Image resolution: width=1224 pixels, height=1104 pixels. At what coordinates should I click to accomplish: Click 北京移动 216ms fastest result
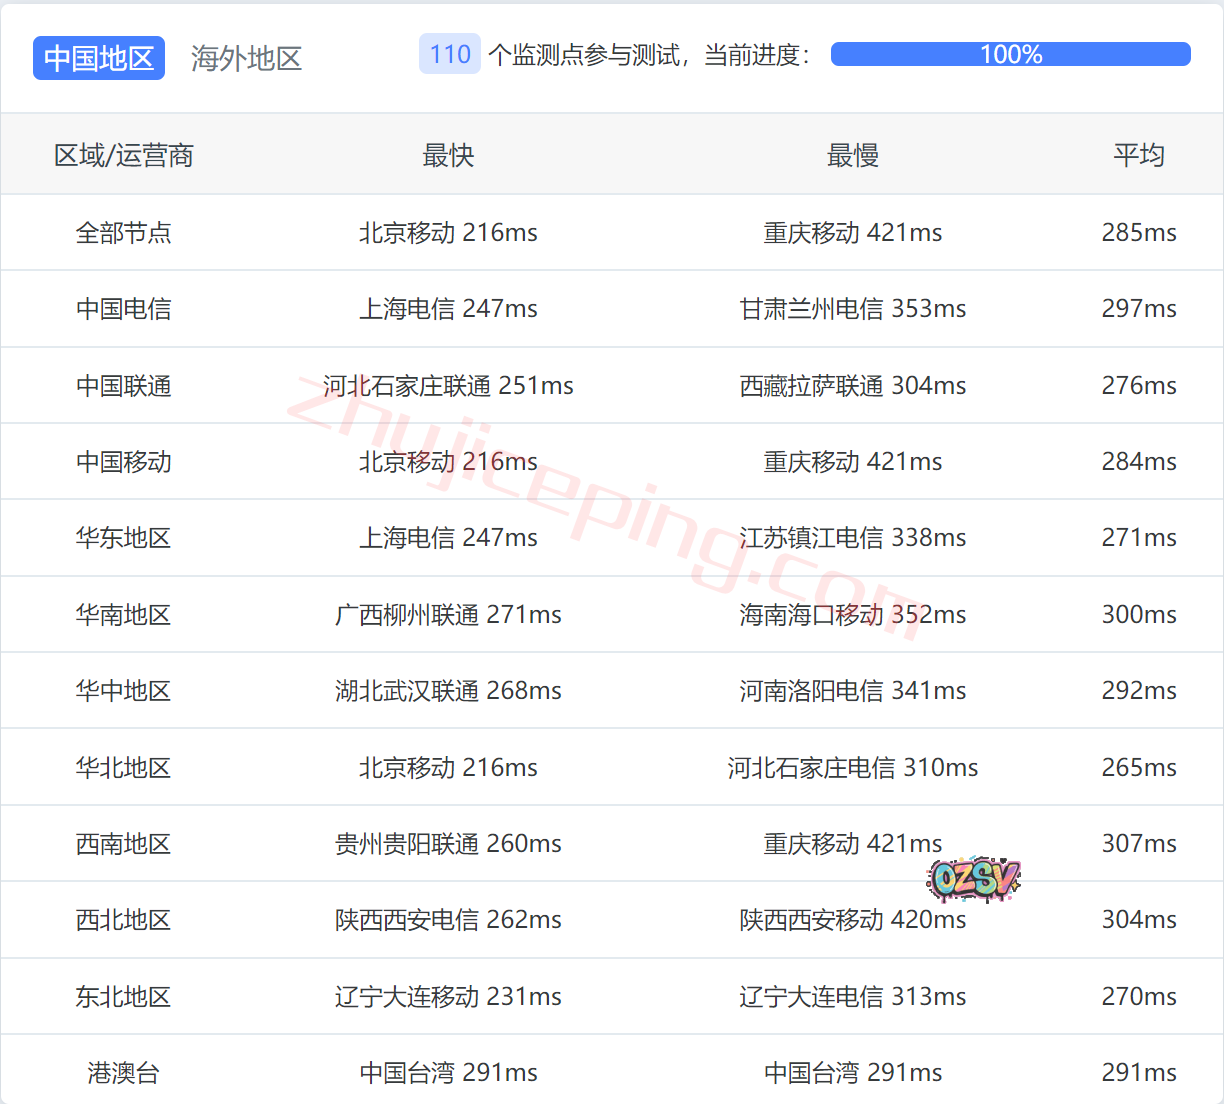point(447,232)
